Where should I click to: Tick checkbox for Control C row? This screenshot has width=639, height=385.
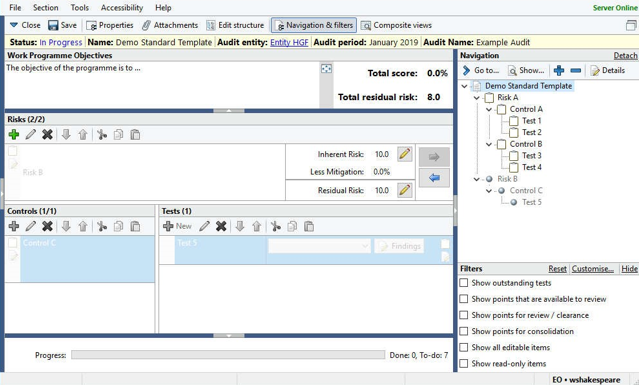13,243
